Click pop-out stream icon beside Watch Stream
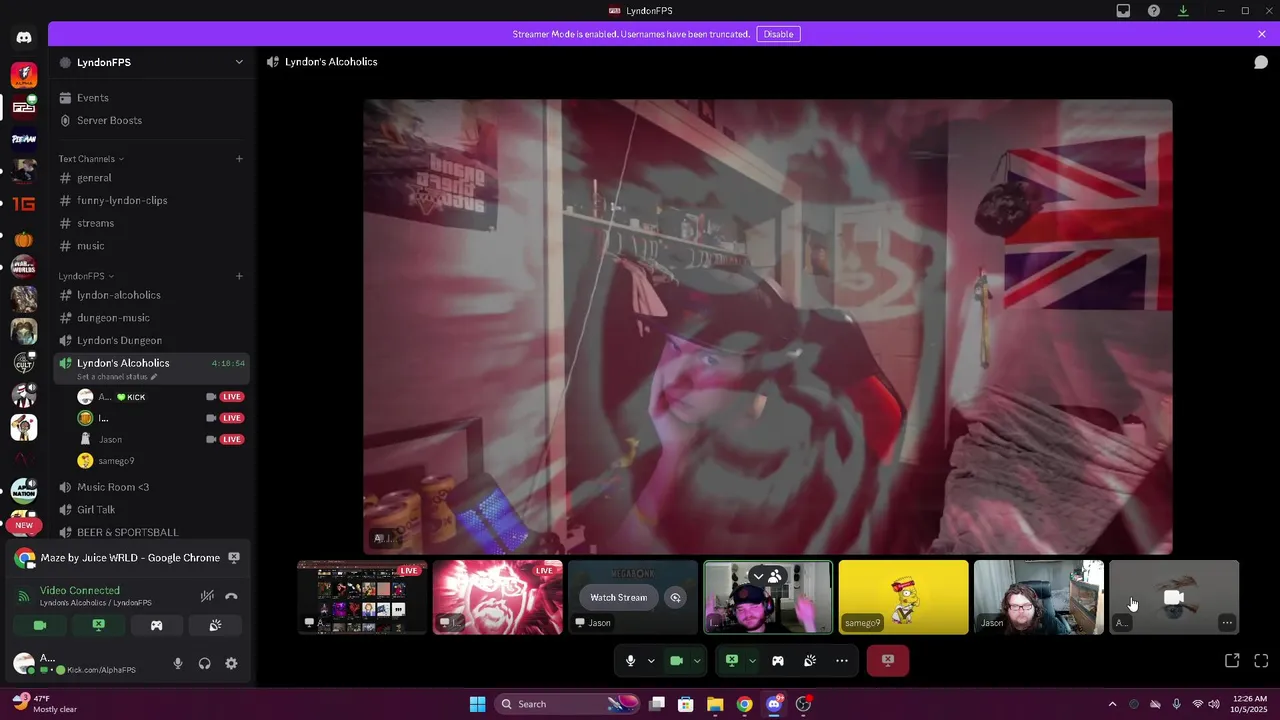Viewport: 1280px width, 720px height. pyautogui.click(x=675, y=597)
